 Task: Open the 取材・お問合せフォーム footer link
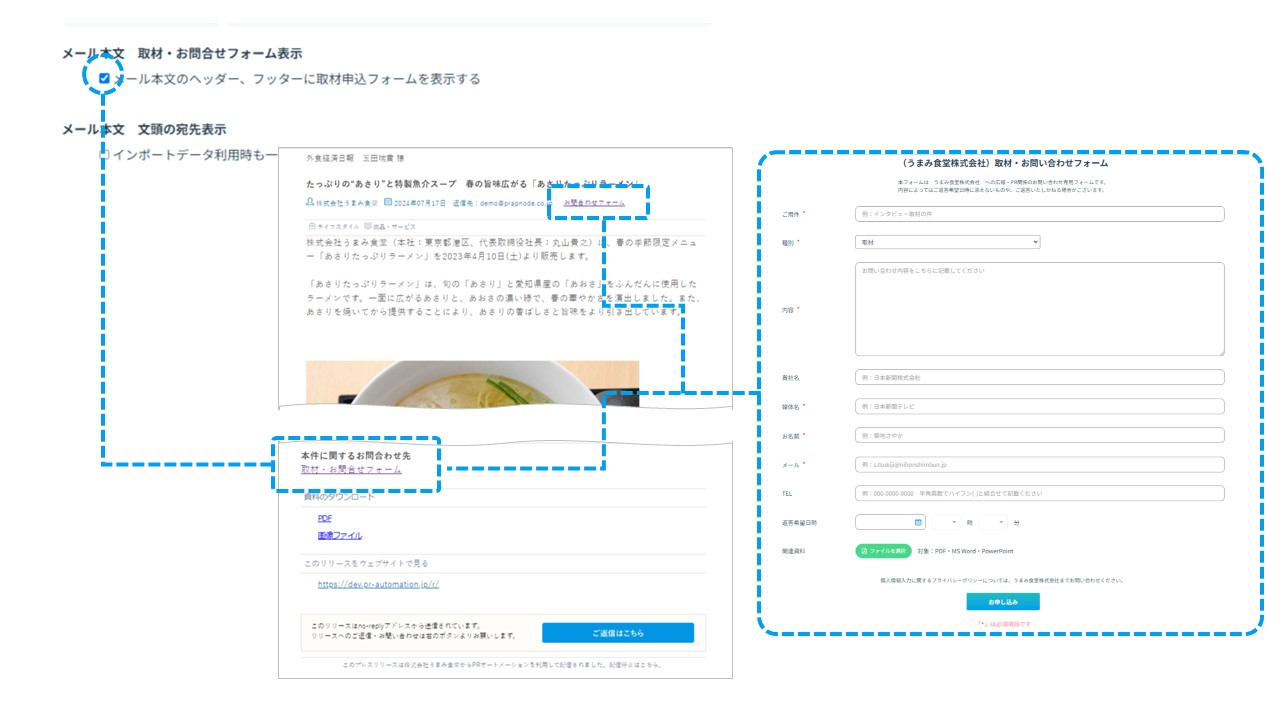(351, 469)
